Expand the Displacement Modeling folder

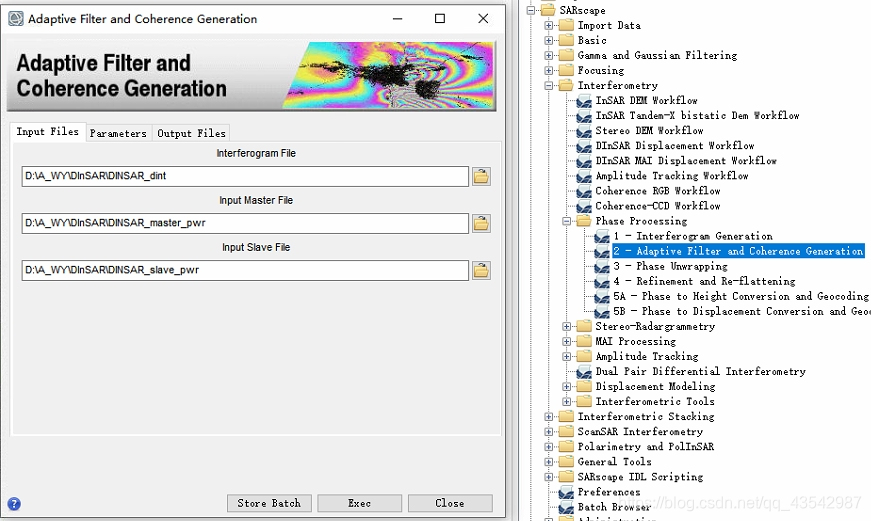click(567, 386)
